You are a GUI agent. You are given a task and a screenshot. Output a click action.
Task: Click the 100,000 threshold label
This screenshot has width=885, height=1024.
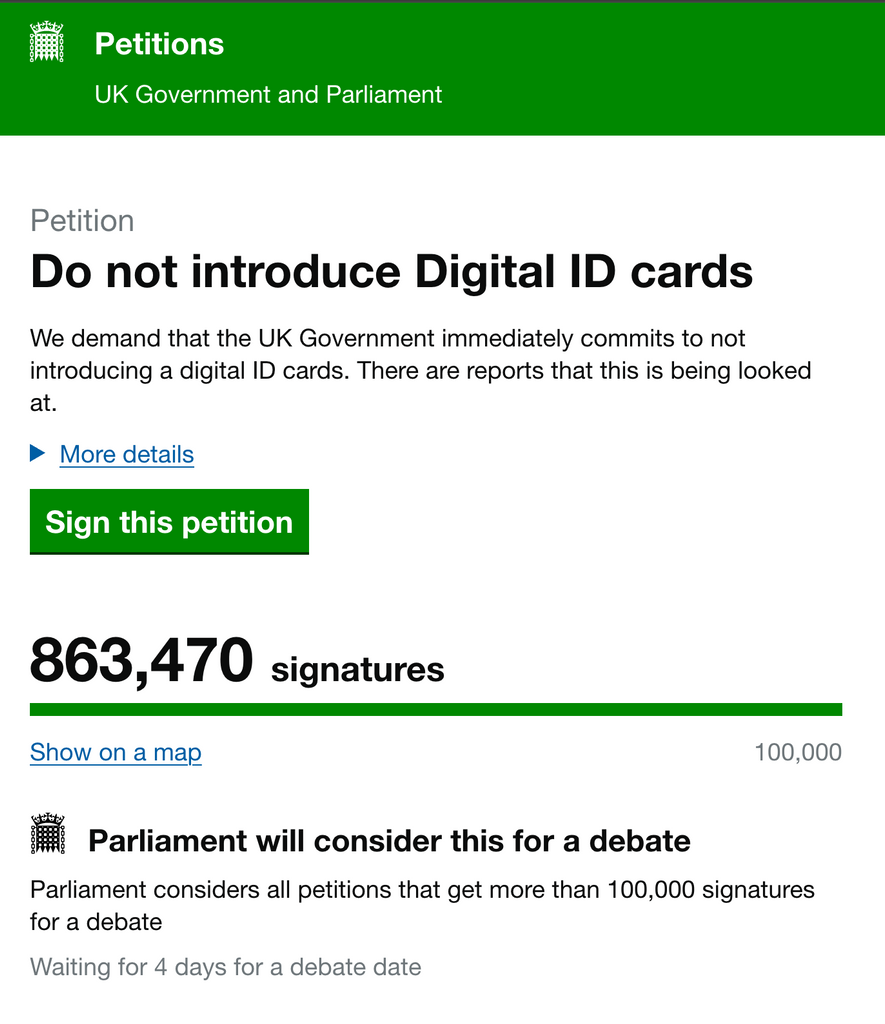pos(798,752)
